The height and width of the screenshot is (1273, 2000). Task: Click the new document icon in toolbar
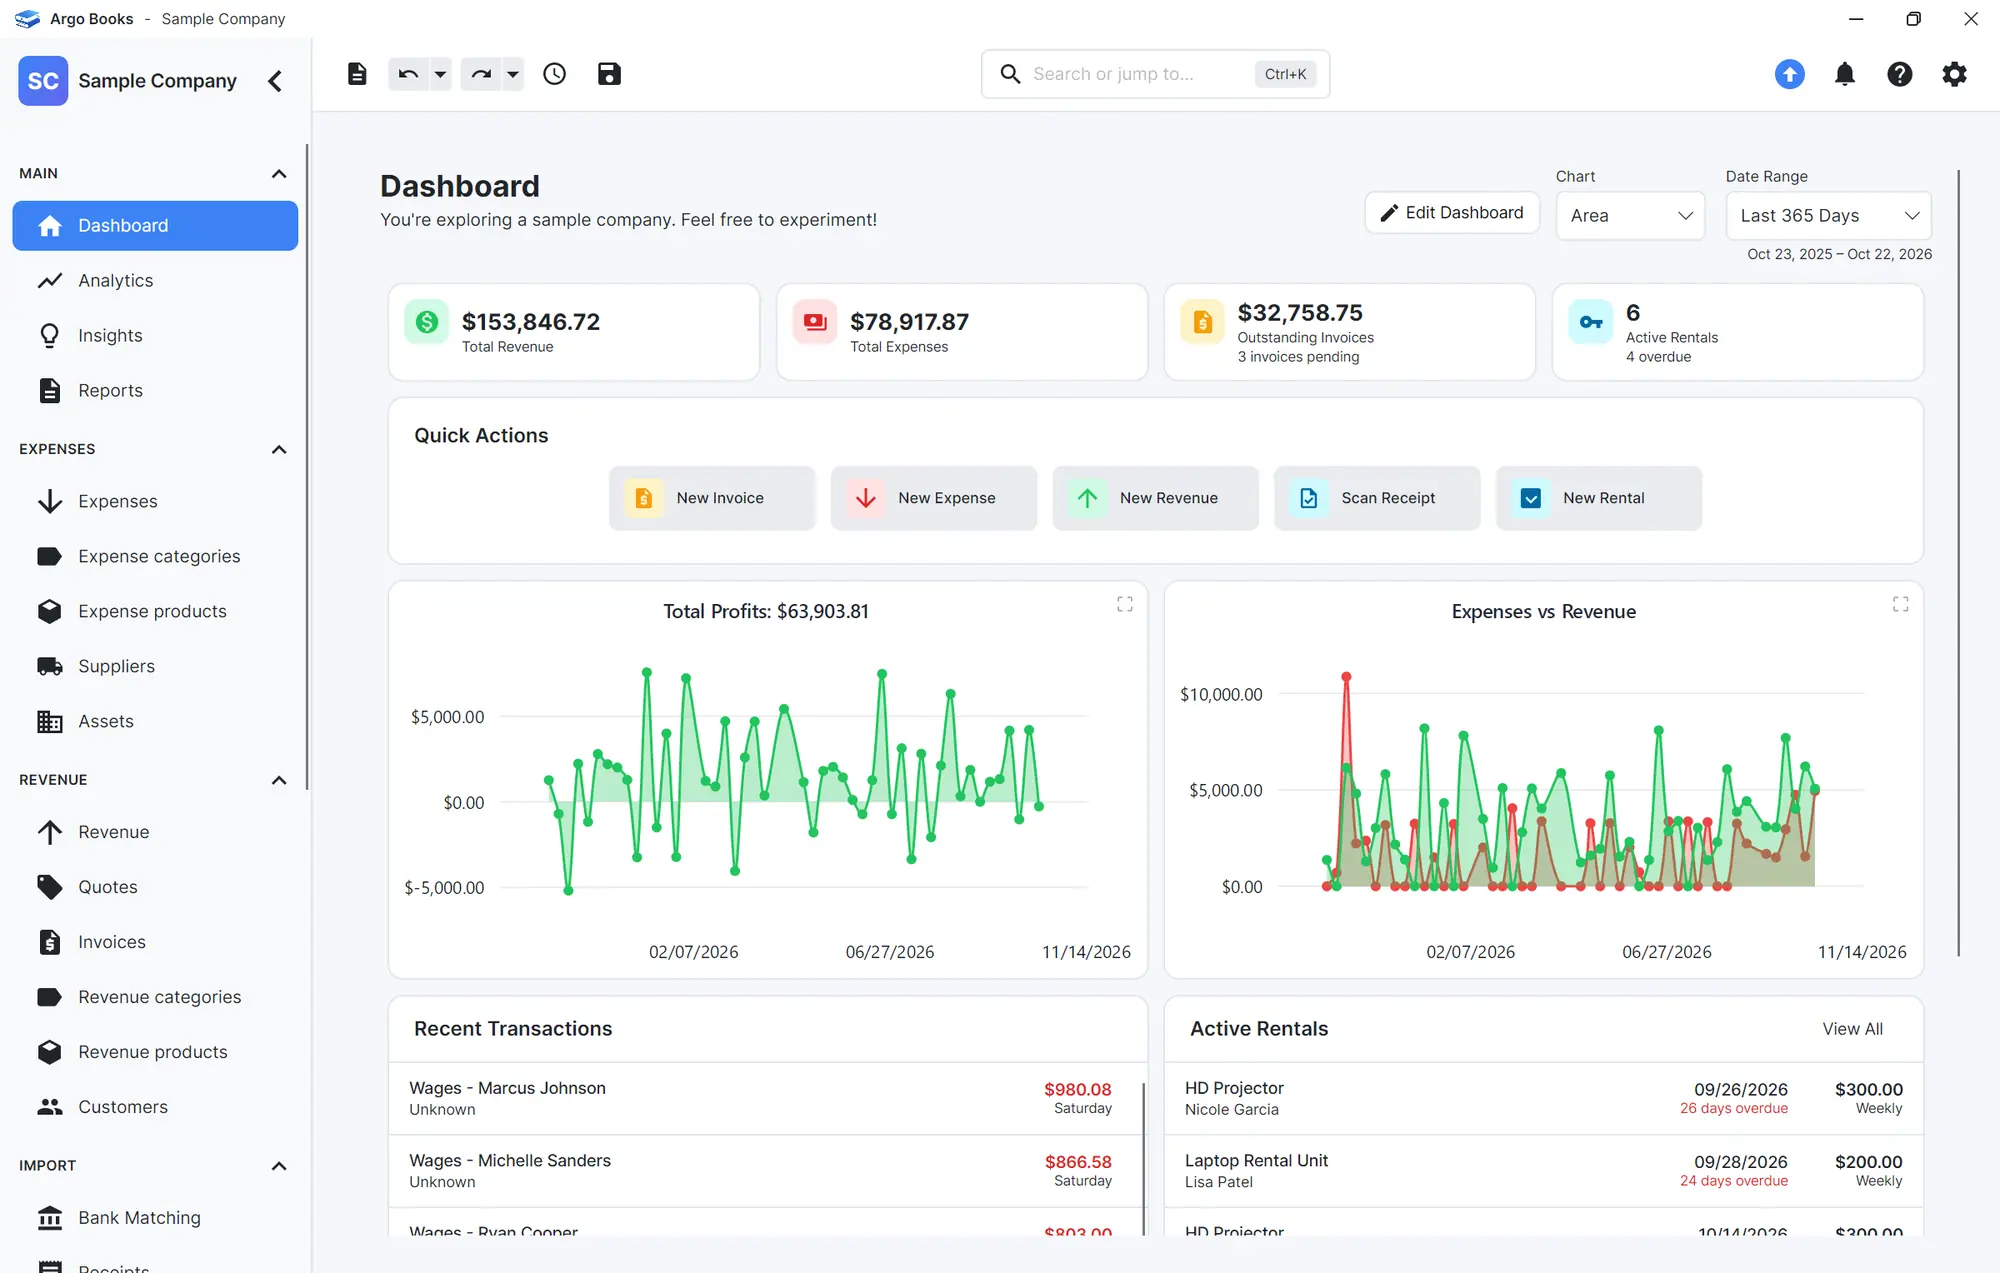[x=357, y=74]
